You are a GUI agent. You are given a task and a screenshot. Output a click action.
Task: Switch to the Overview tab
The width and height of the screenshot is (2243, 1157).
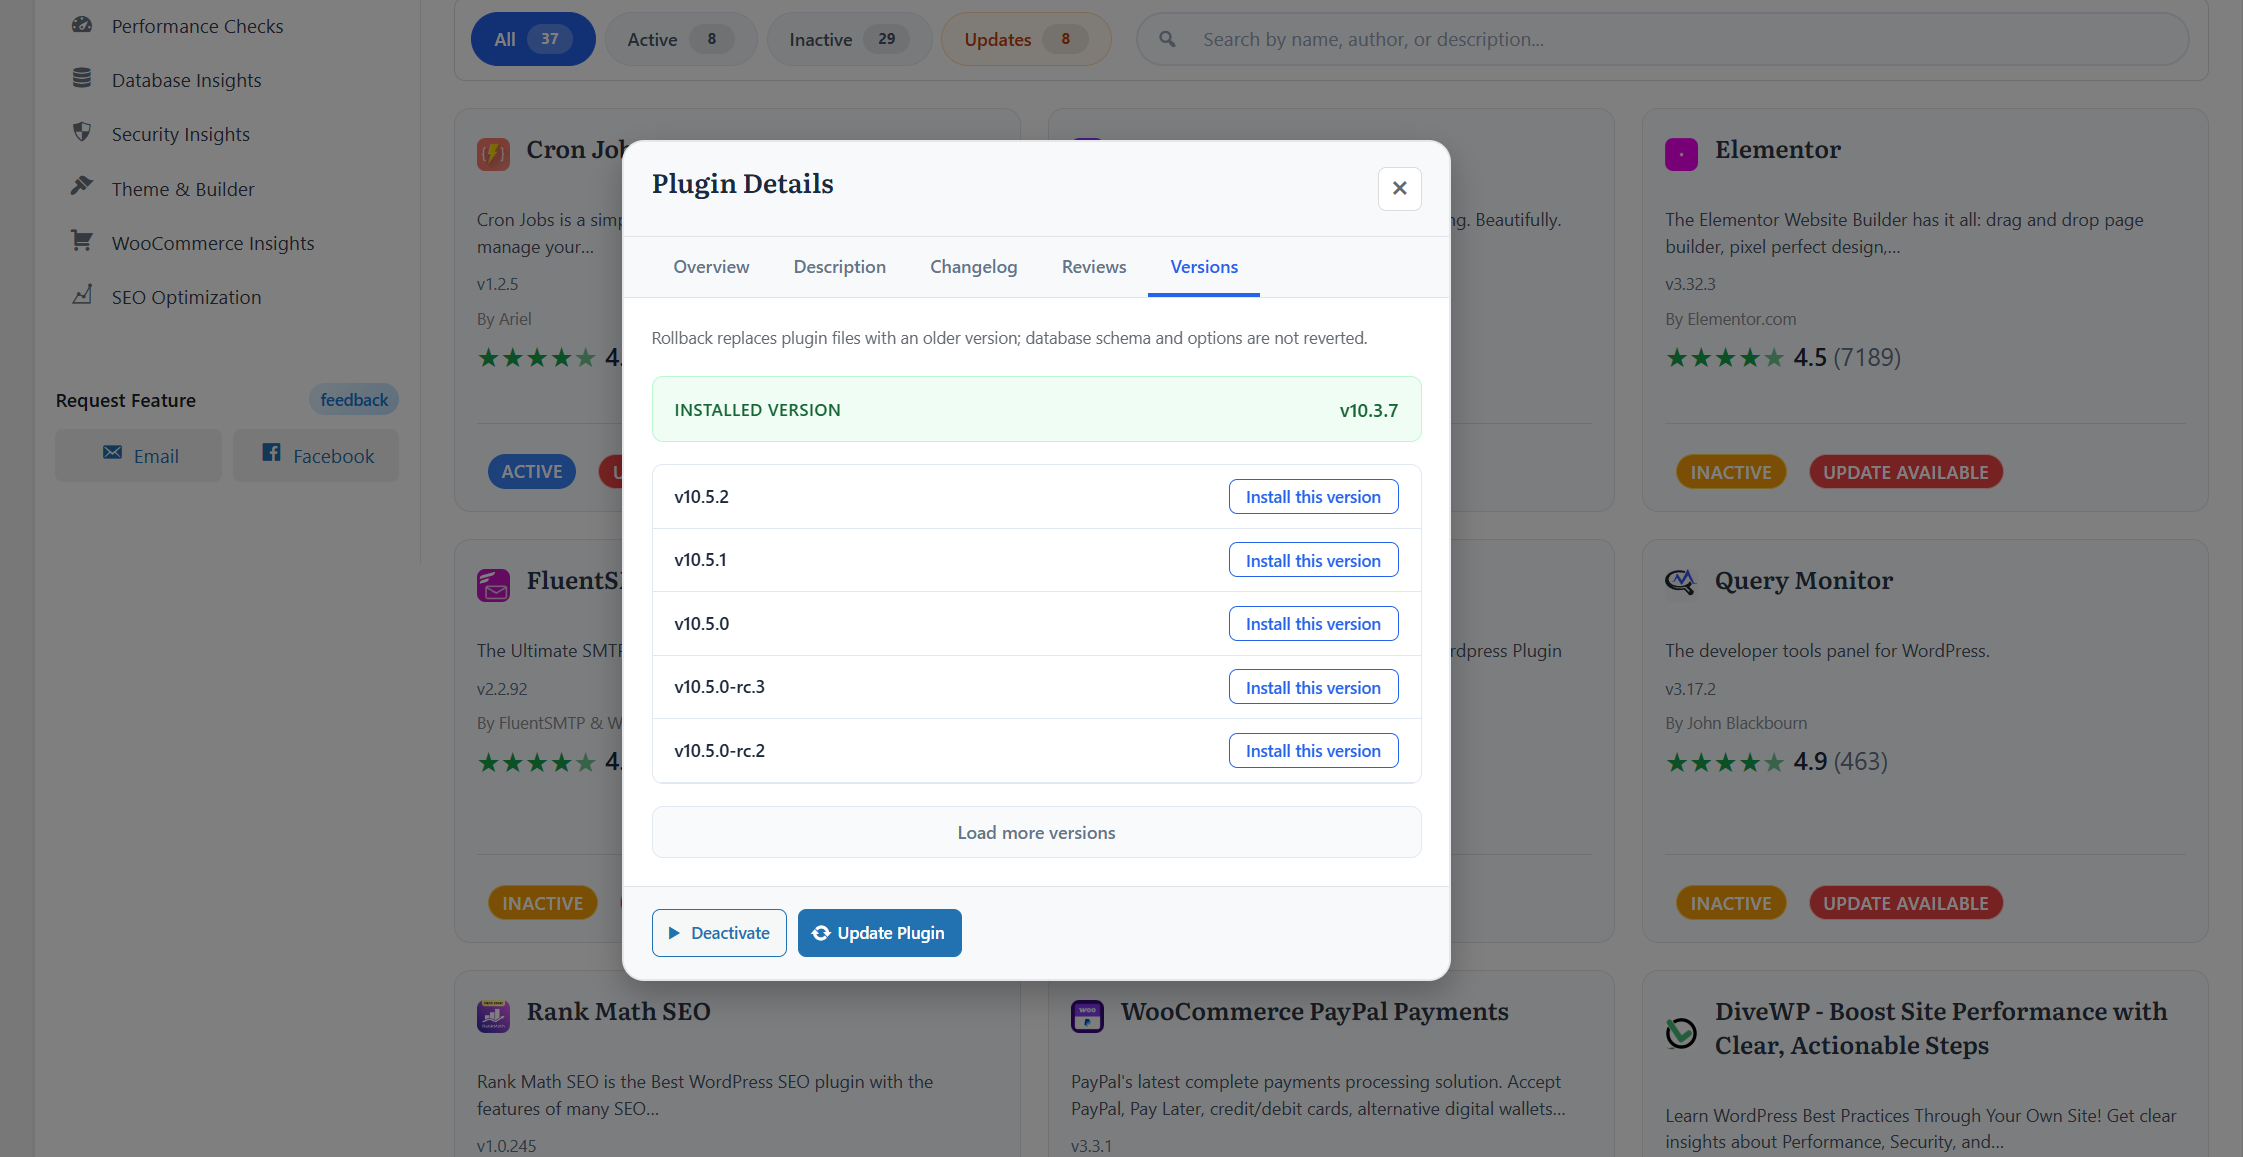click(711, 267)
